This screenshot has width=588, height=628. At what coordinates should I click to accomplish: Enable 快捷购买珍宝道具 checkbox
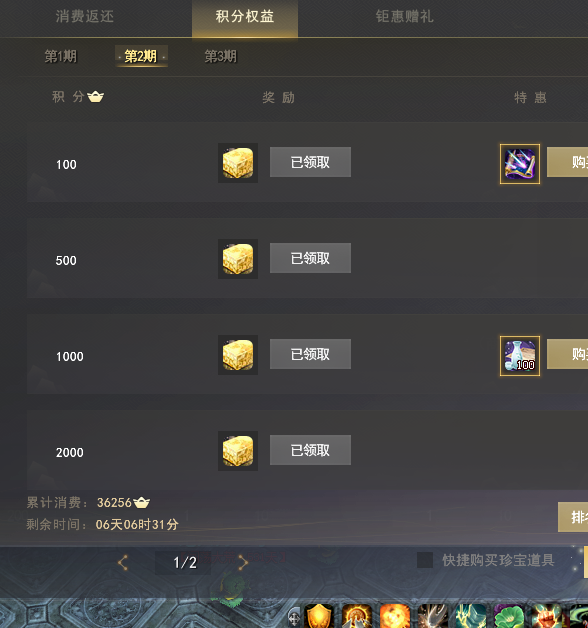[425, 560]
